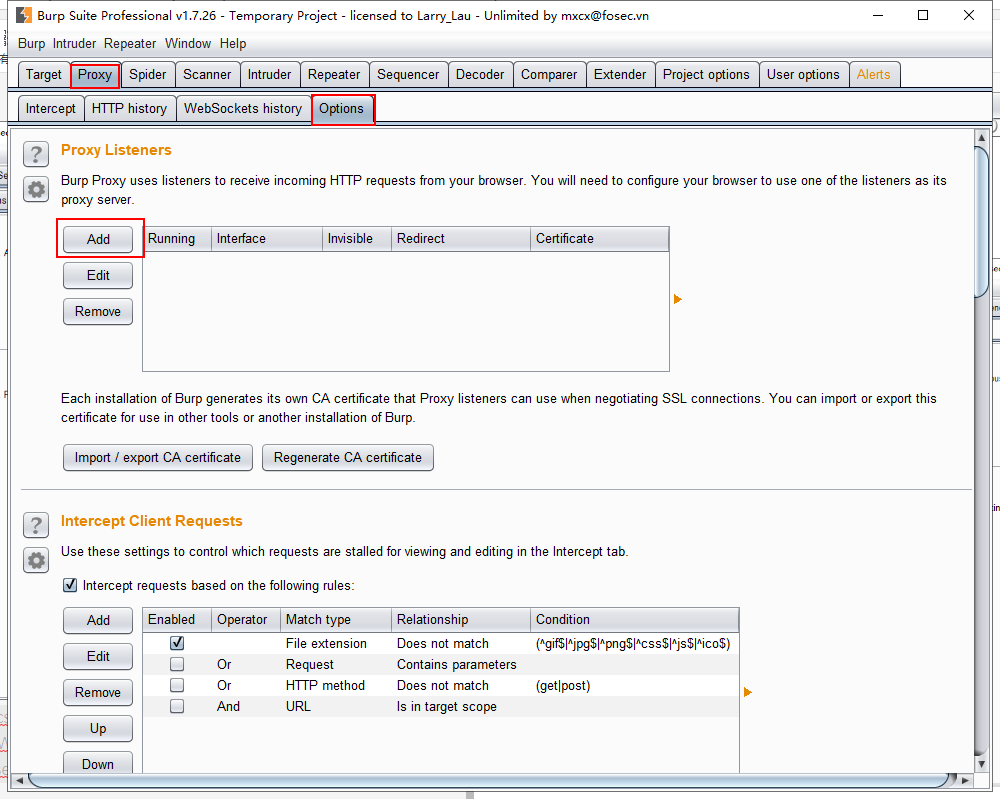Add a new intercept client rule
Screen dimensions: 1000x799
98,620
